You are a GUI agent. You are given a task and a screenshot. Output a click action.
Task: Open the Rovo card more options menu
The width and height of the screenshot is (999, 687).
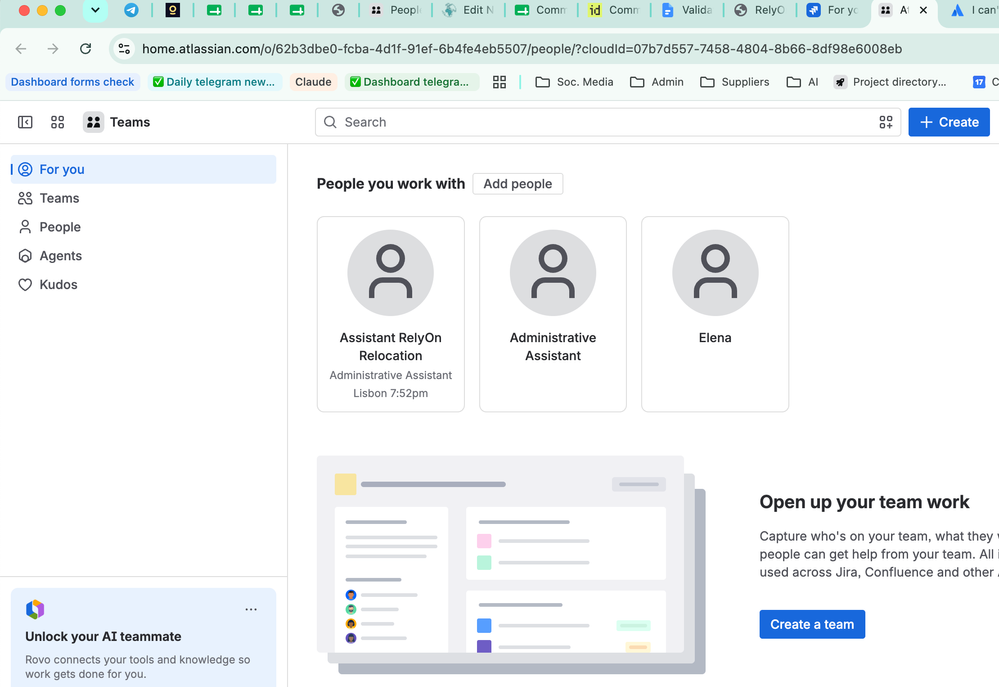[251, 609]
